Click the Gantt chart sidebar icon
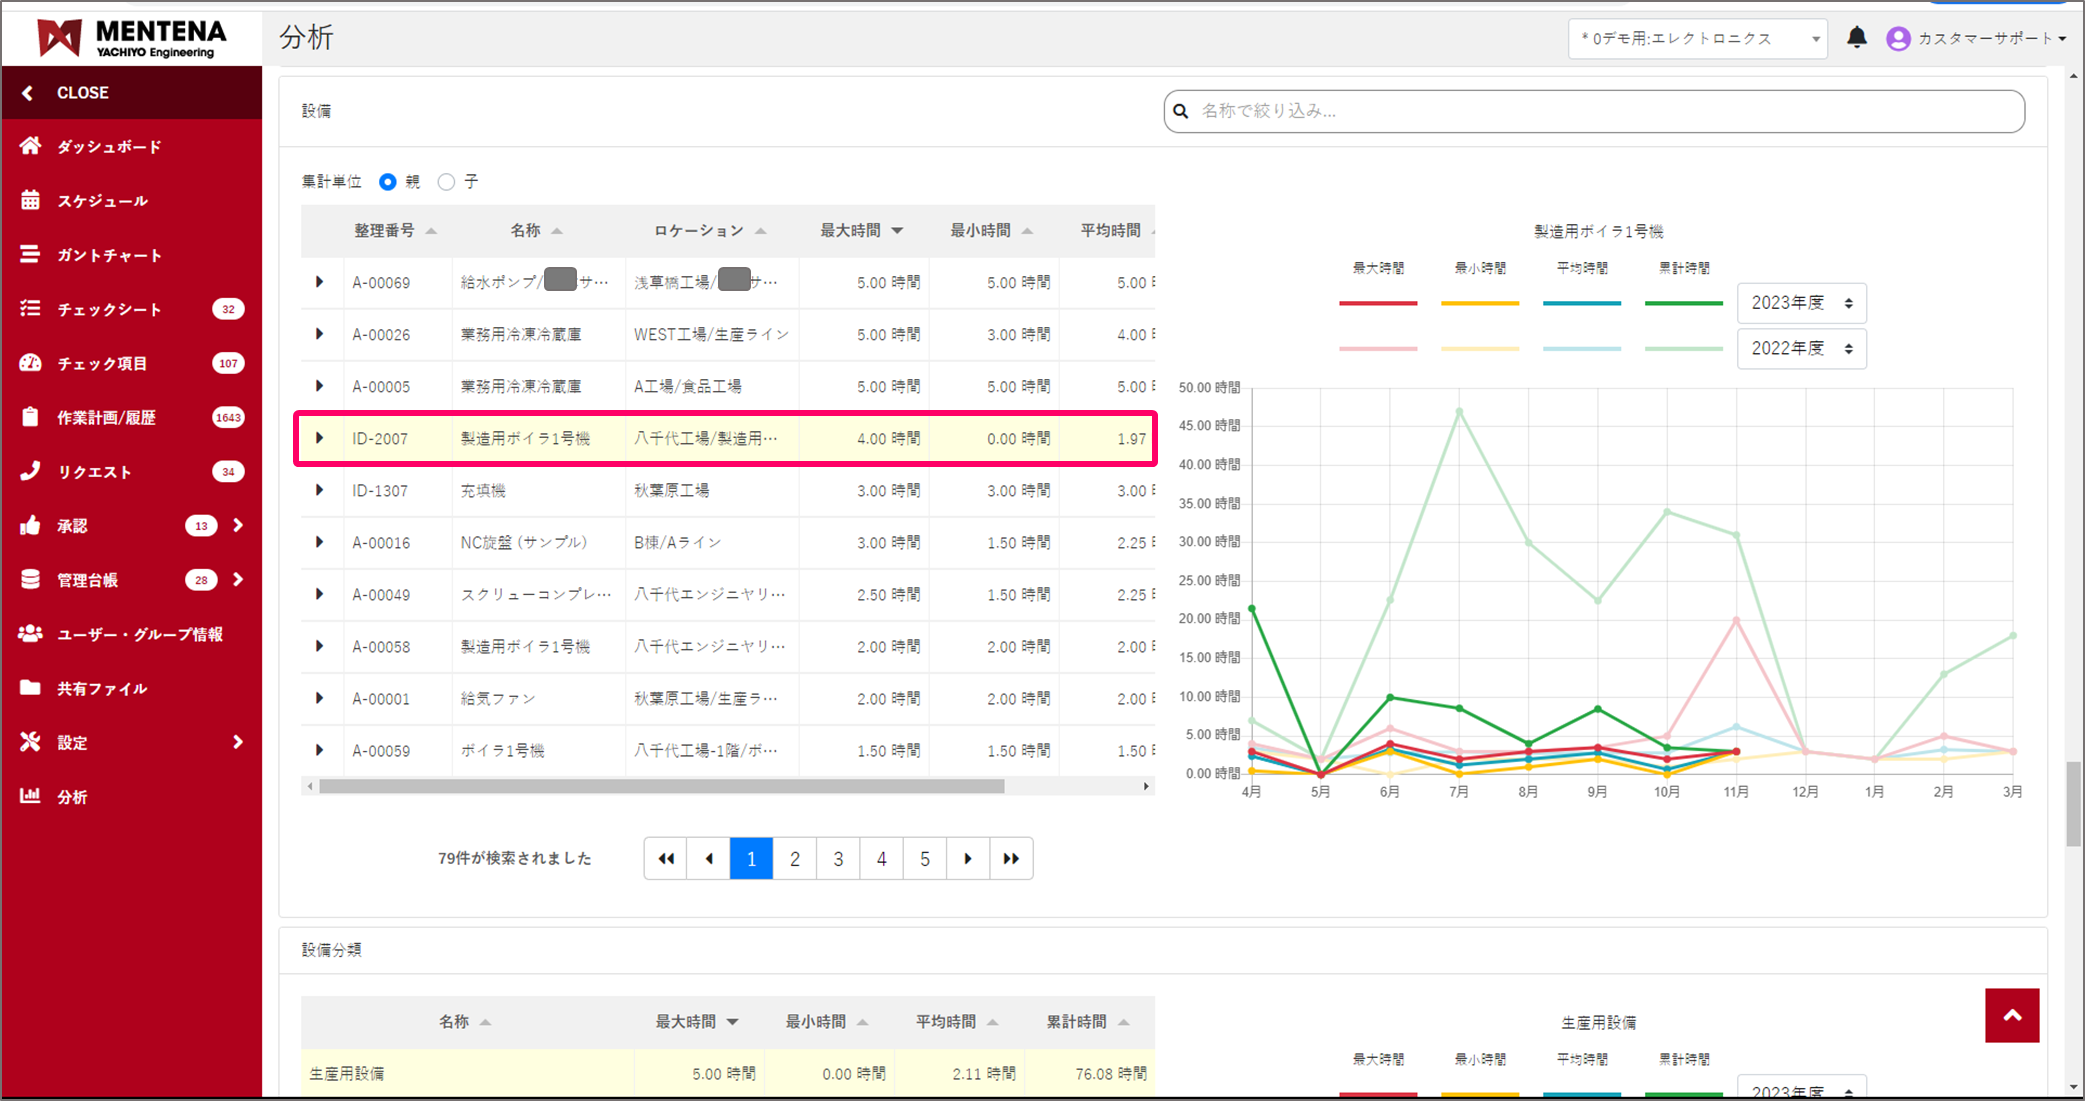This screenshot has height=1101, width=2085. (x=31, y=255)
